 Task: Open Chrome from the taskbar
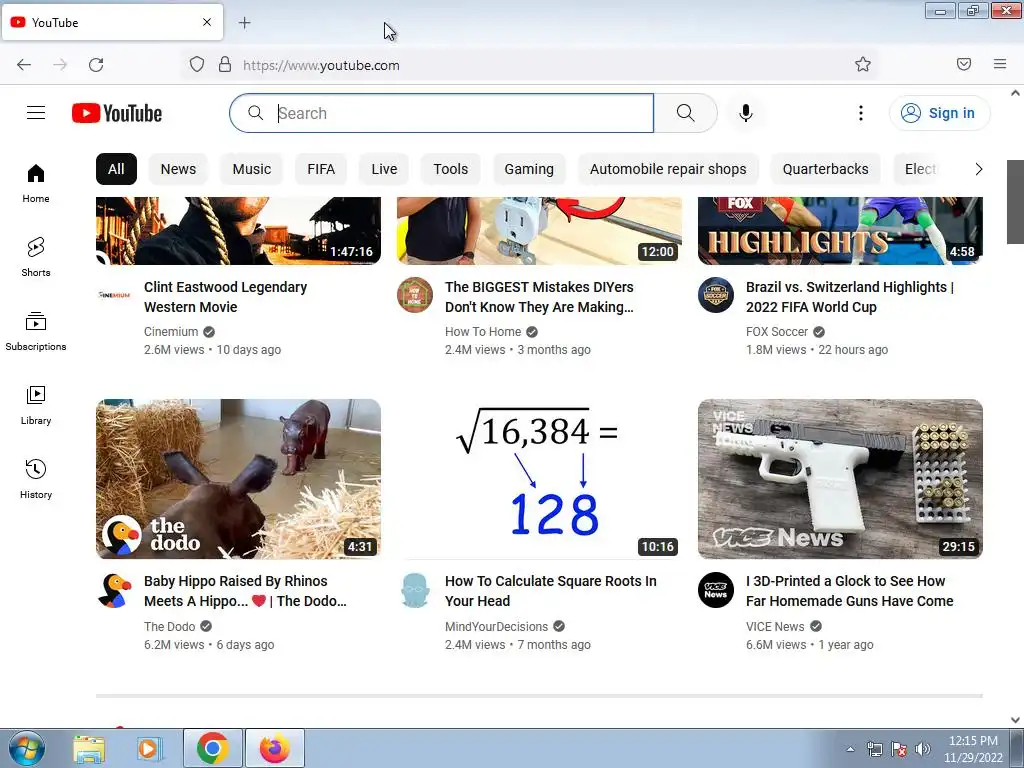212,748
